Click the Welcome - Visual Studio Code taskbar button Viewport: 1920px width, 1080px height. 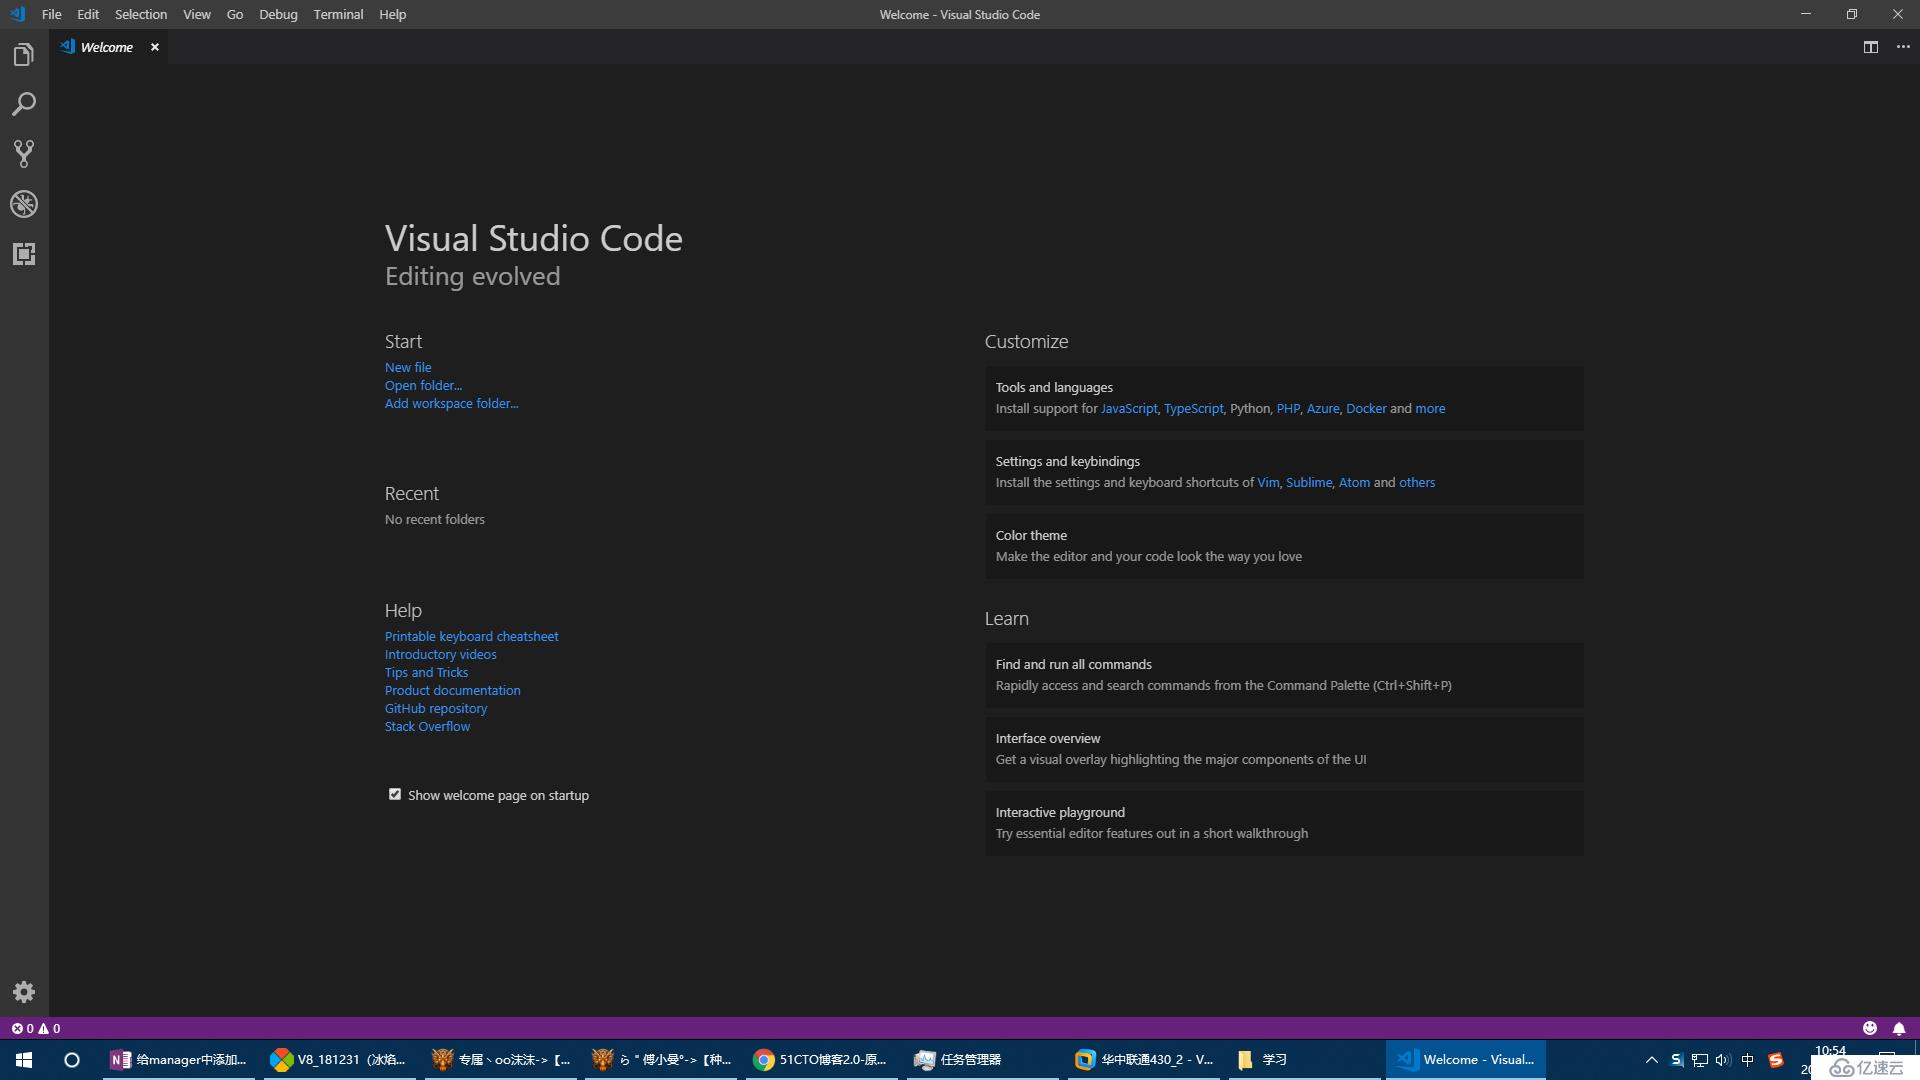(x=1466, y=1060)
